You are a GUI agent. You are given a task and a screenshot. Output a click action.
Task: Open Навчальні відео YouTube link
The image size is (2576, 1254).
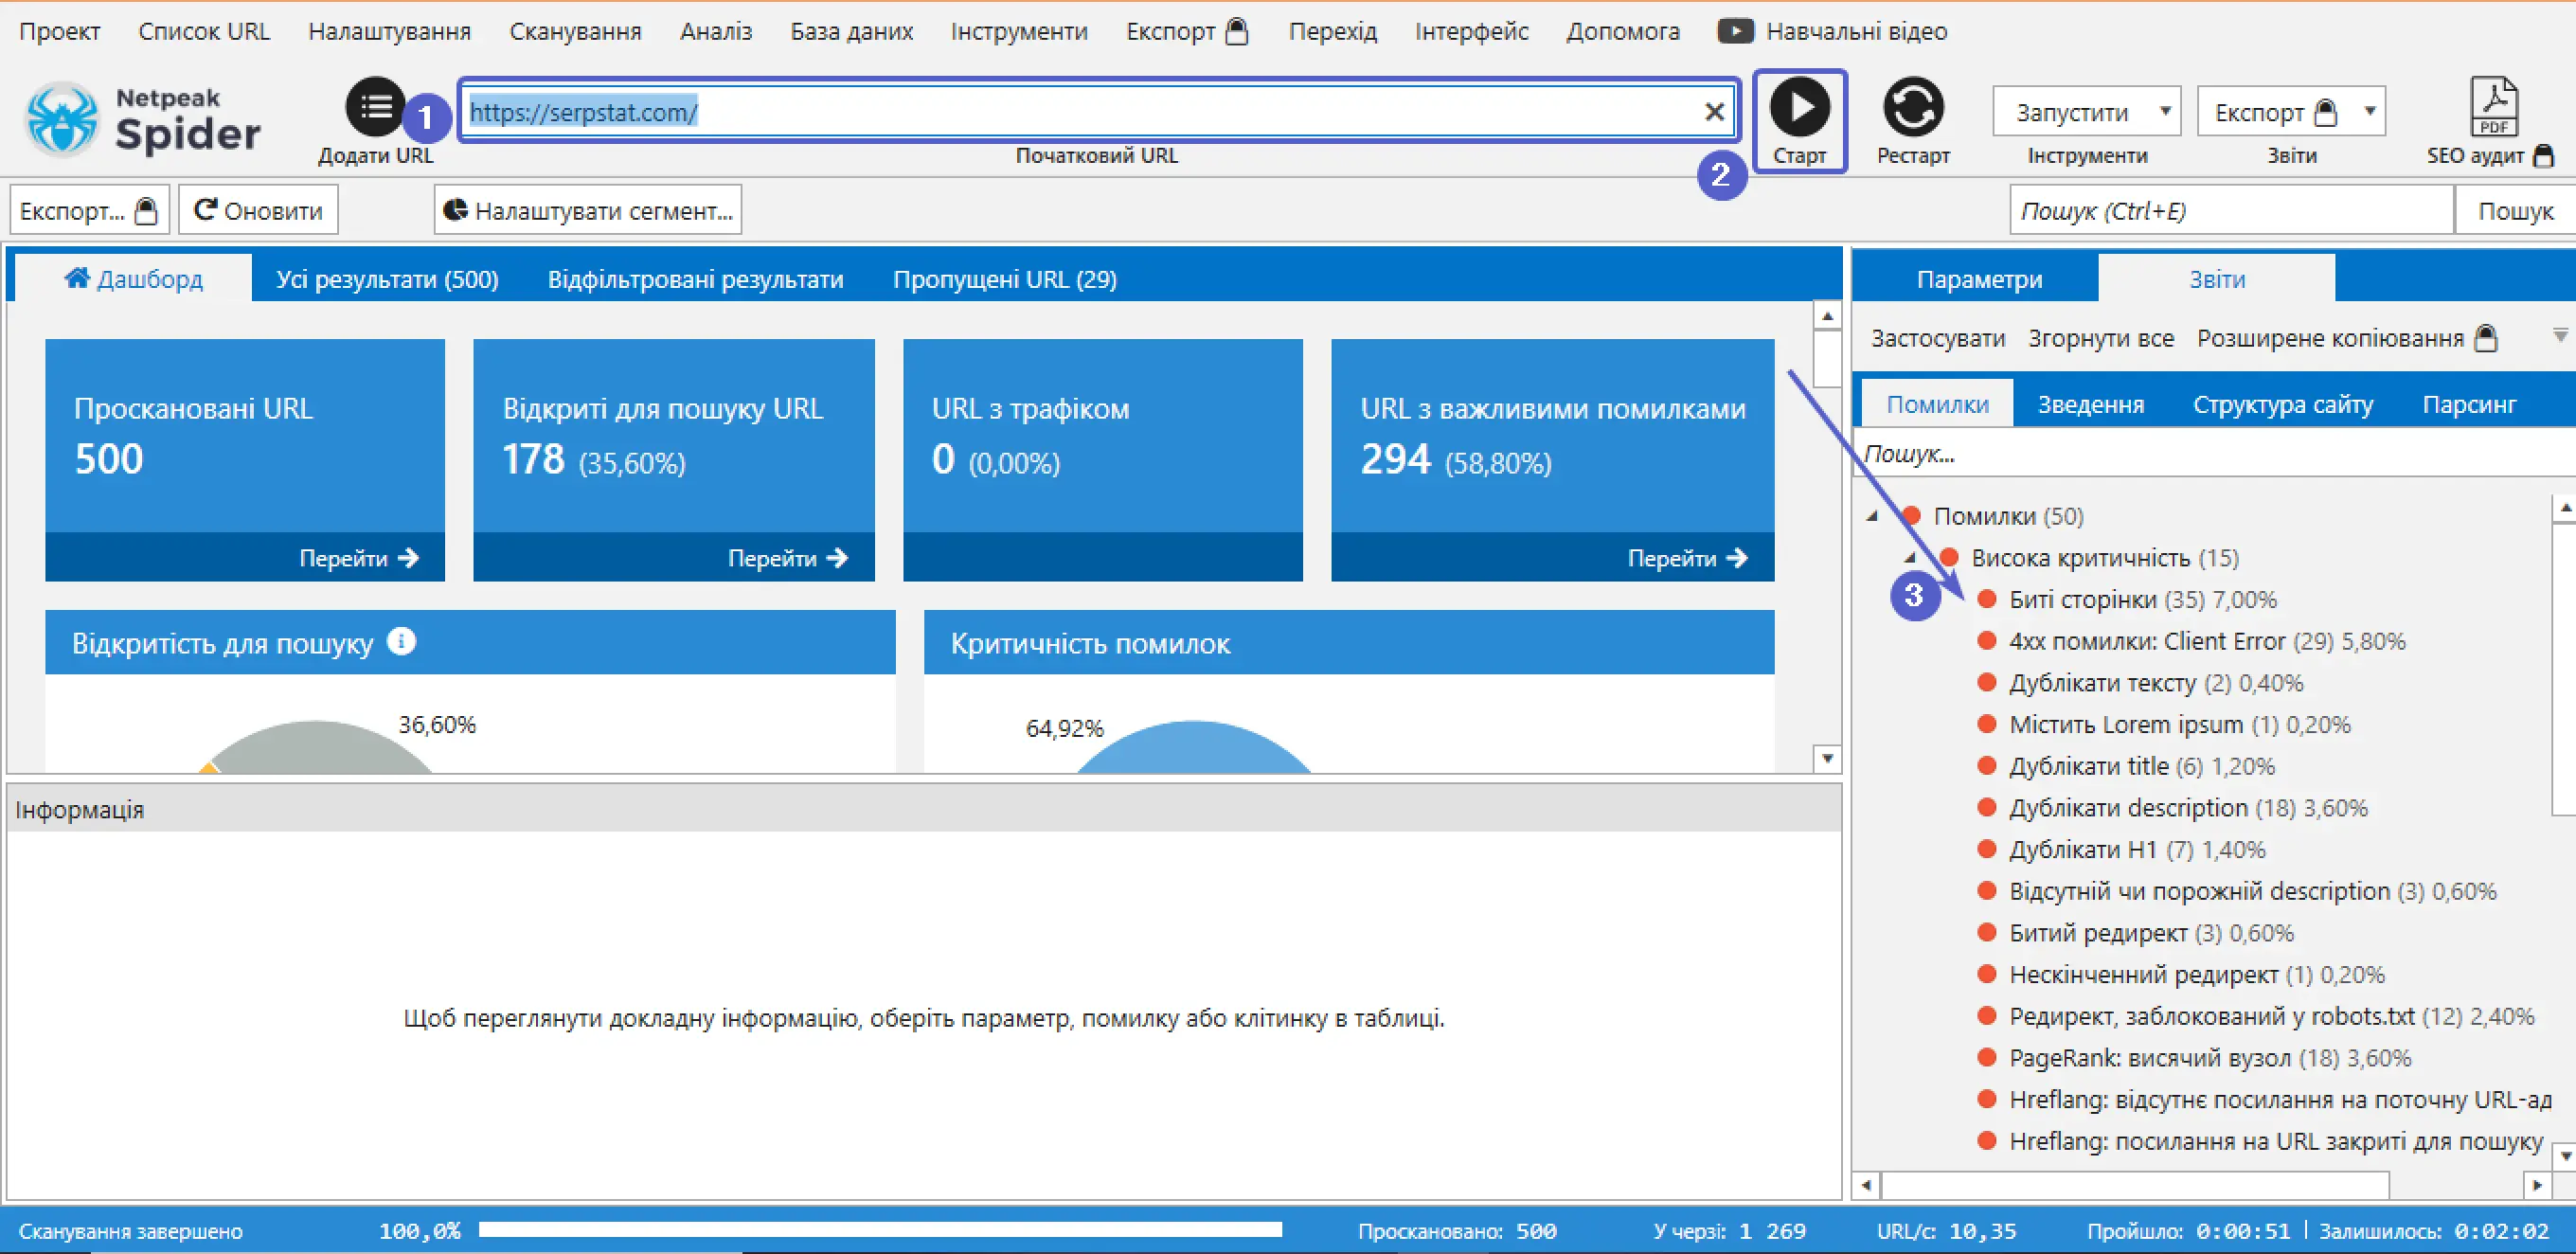(x=1833, y=31)
